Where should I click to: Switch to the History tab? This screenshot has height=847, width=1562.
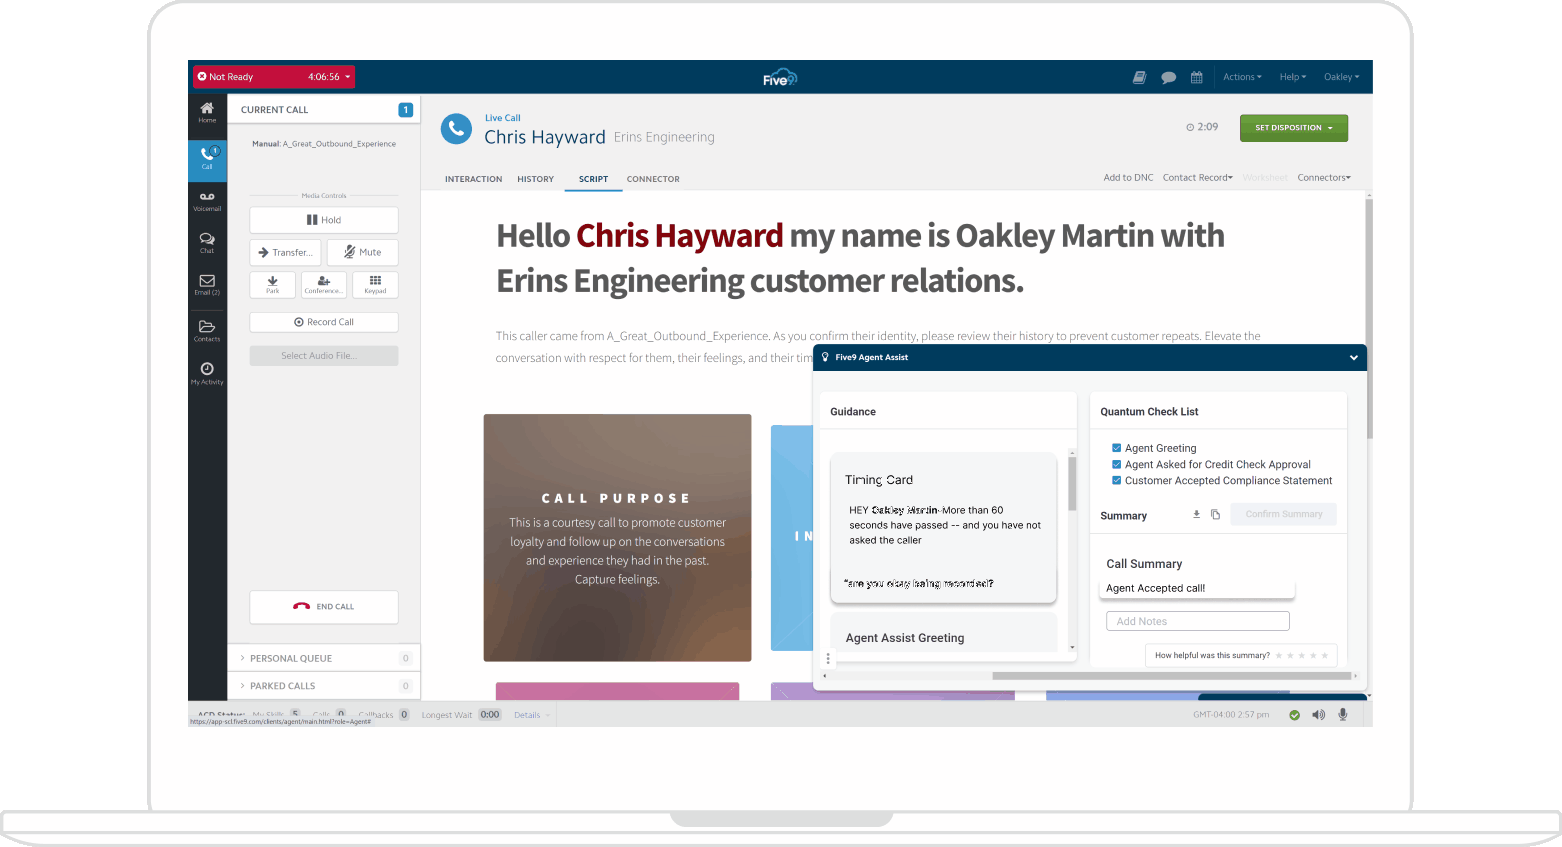coord(535,179)
